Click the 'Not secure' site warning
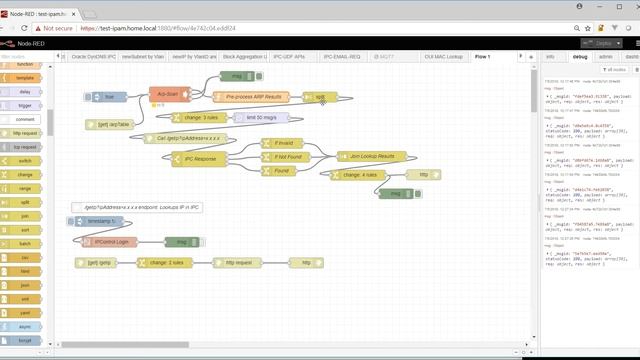Image resolution: width=640 pixels, height=360 pixels. tap(54, 28)
